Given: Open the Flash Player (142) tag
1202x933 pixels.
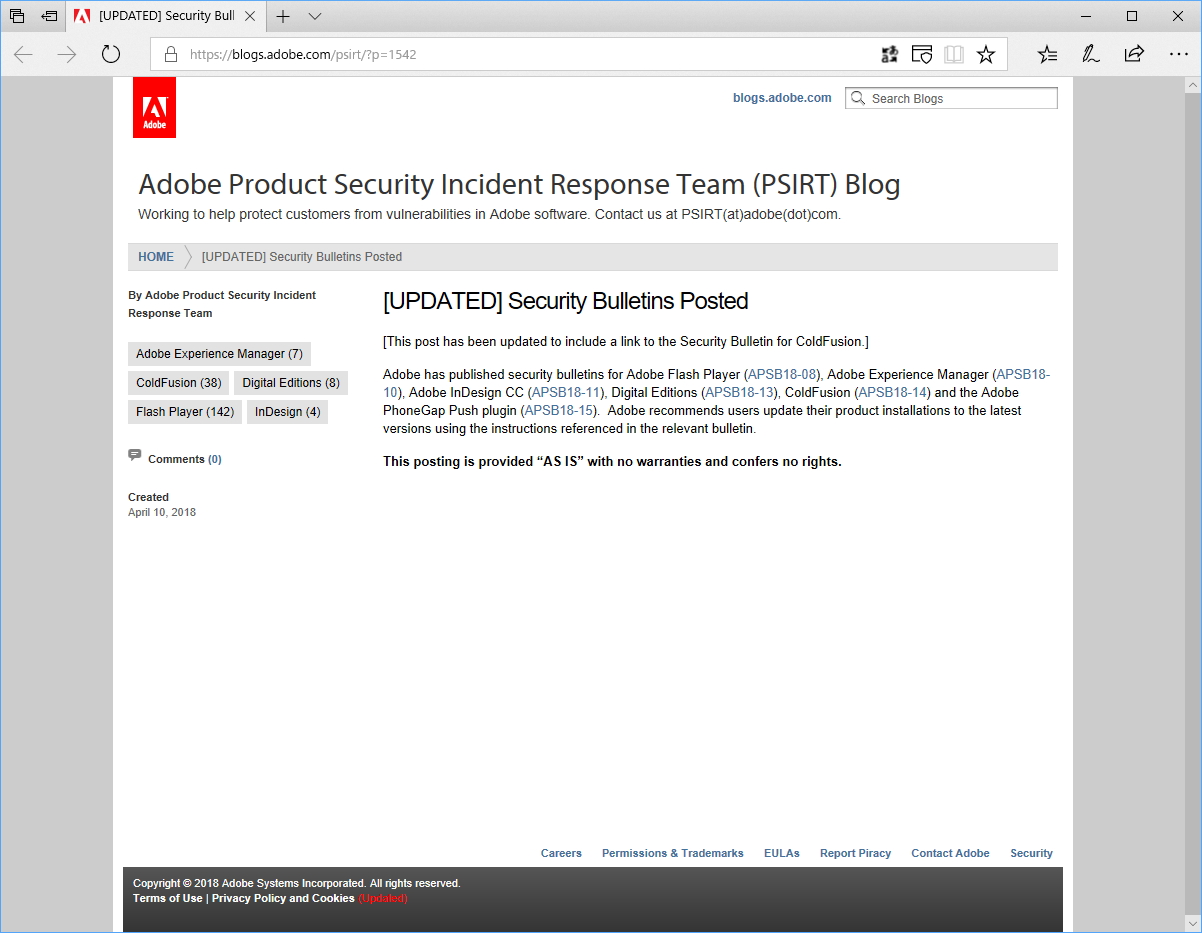Looking at the screenshot, I should point(185,412).
